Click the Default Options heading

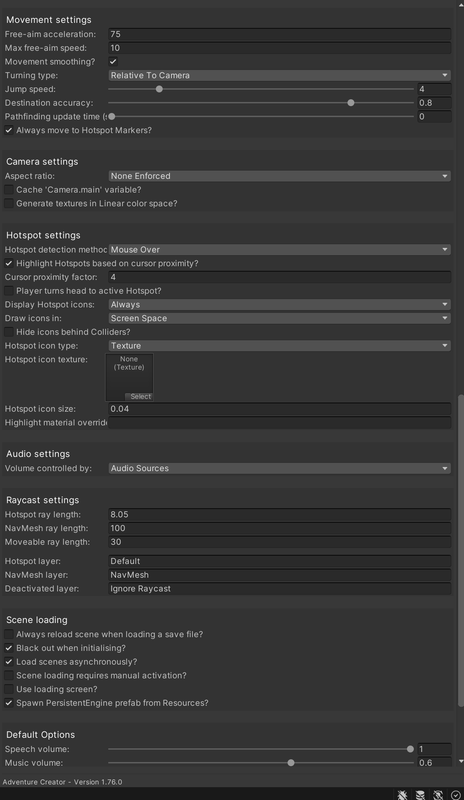click(40, 735)
